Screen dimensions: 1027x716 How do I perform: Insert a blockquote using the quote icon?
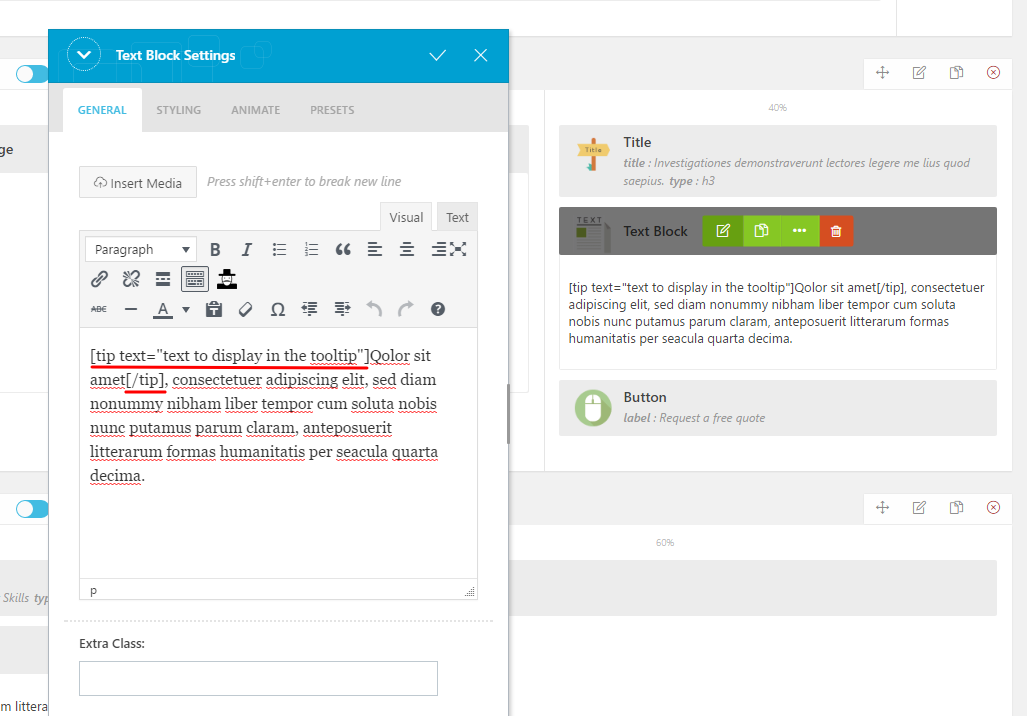343,250
